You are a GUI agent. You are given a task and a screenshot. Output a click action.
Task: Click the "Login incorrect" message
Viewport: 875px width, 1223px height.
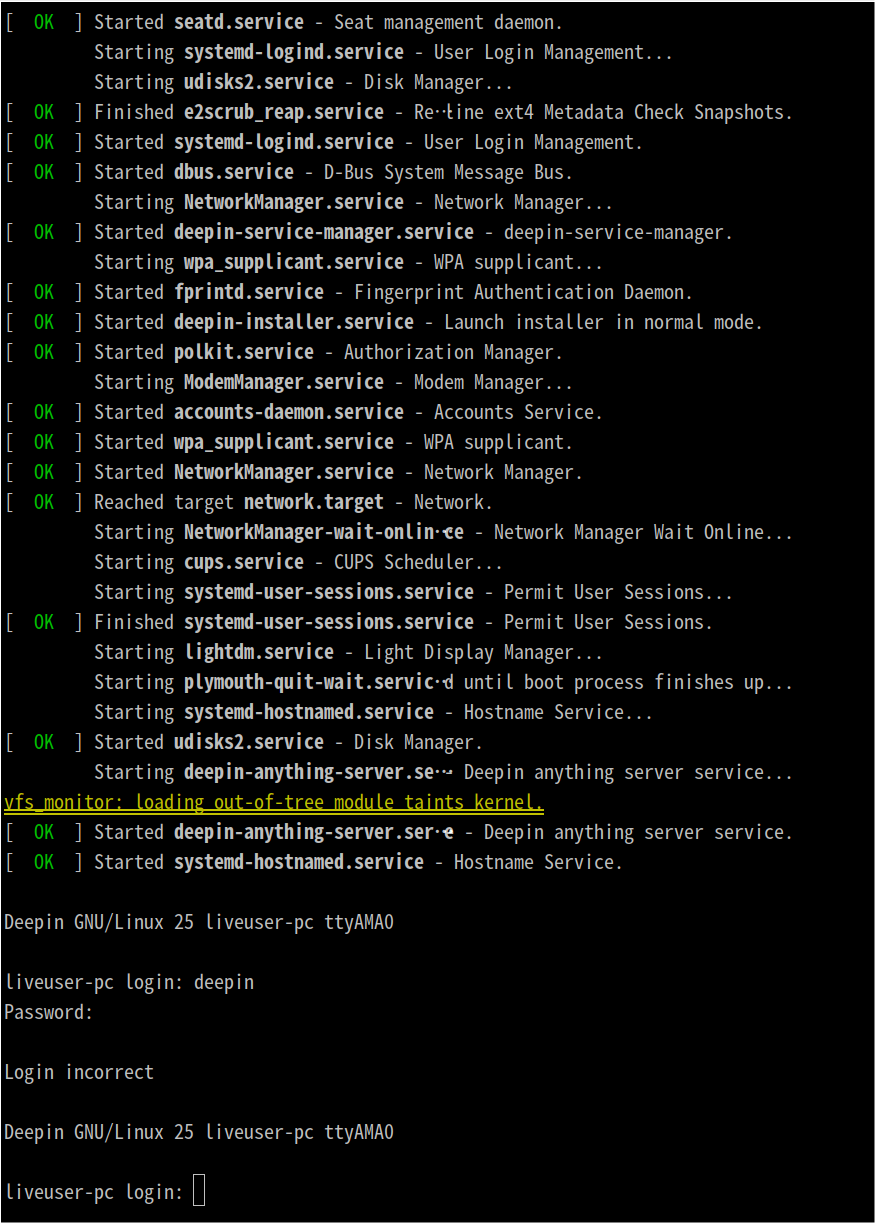coord(79,1072)
